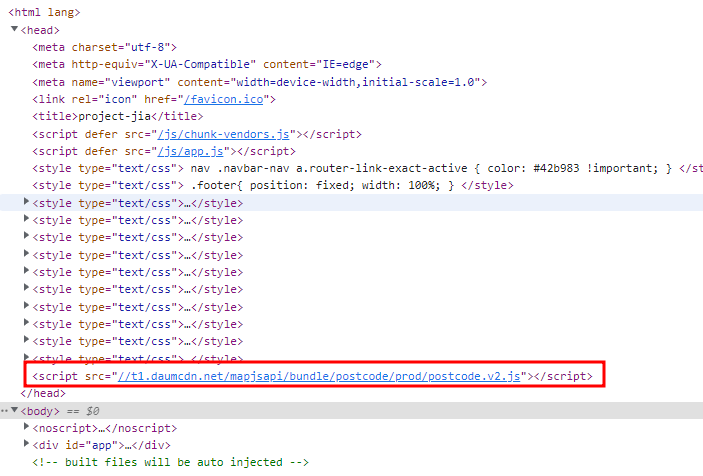Expand the highlighted style element below .footer style
The height and width of the screenshot is (476, 703).
[x=26, y=202]
